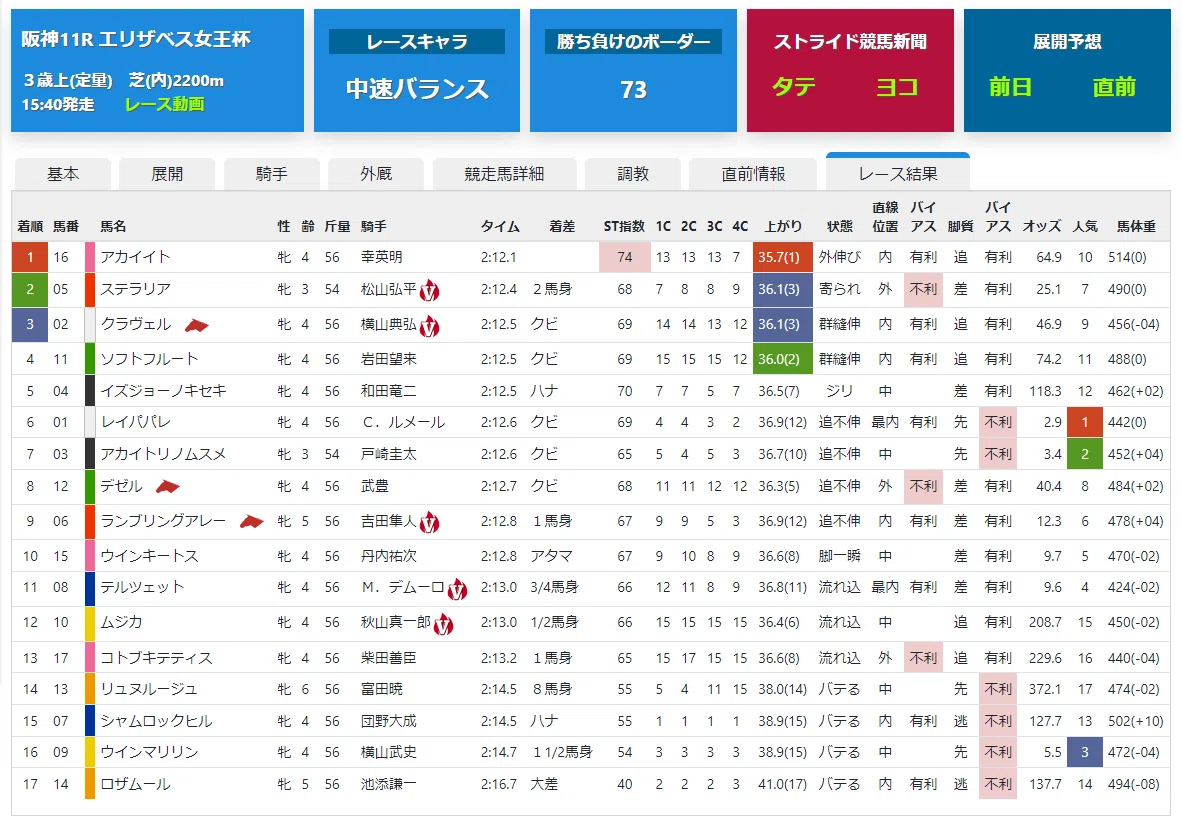Open the レース動画 link
The image size is (1182, 826).
coord(164,104)
